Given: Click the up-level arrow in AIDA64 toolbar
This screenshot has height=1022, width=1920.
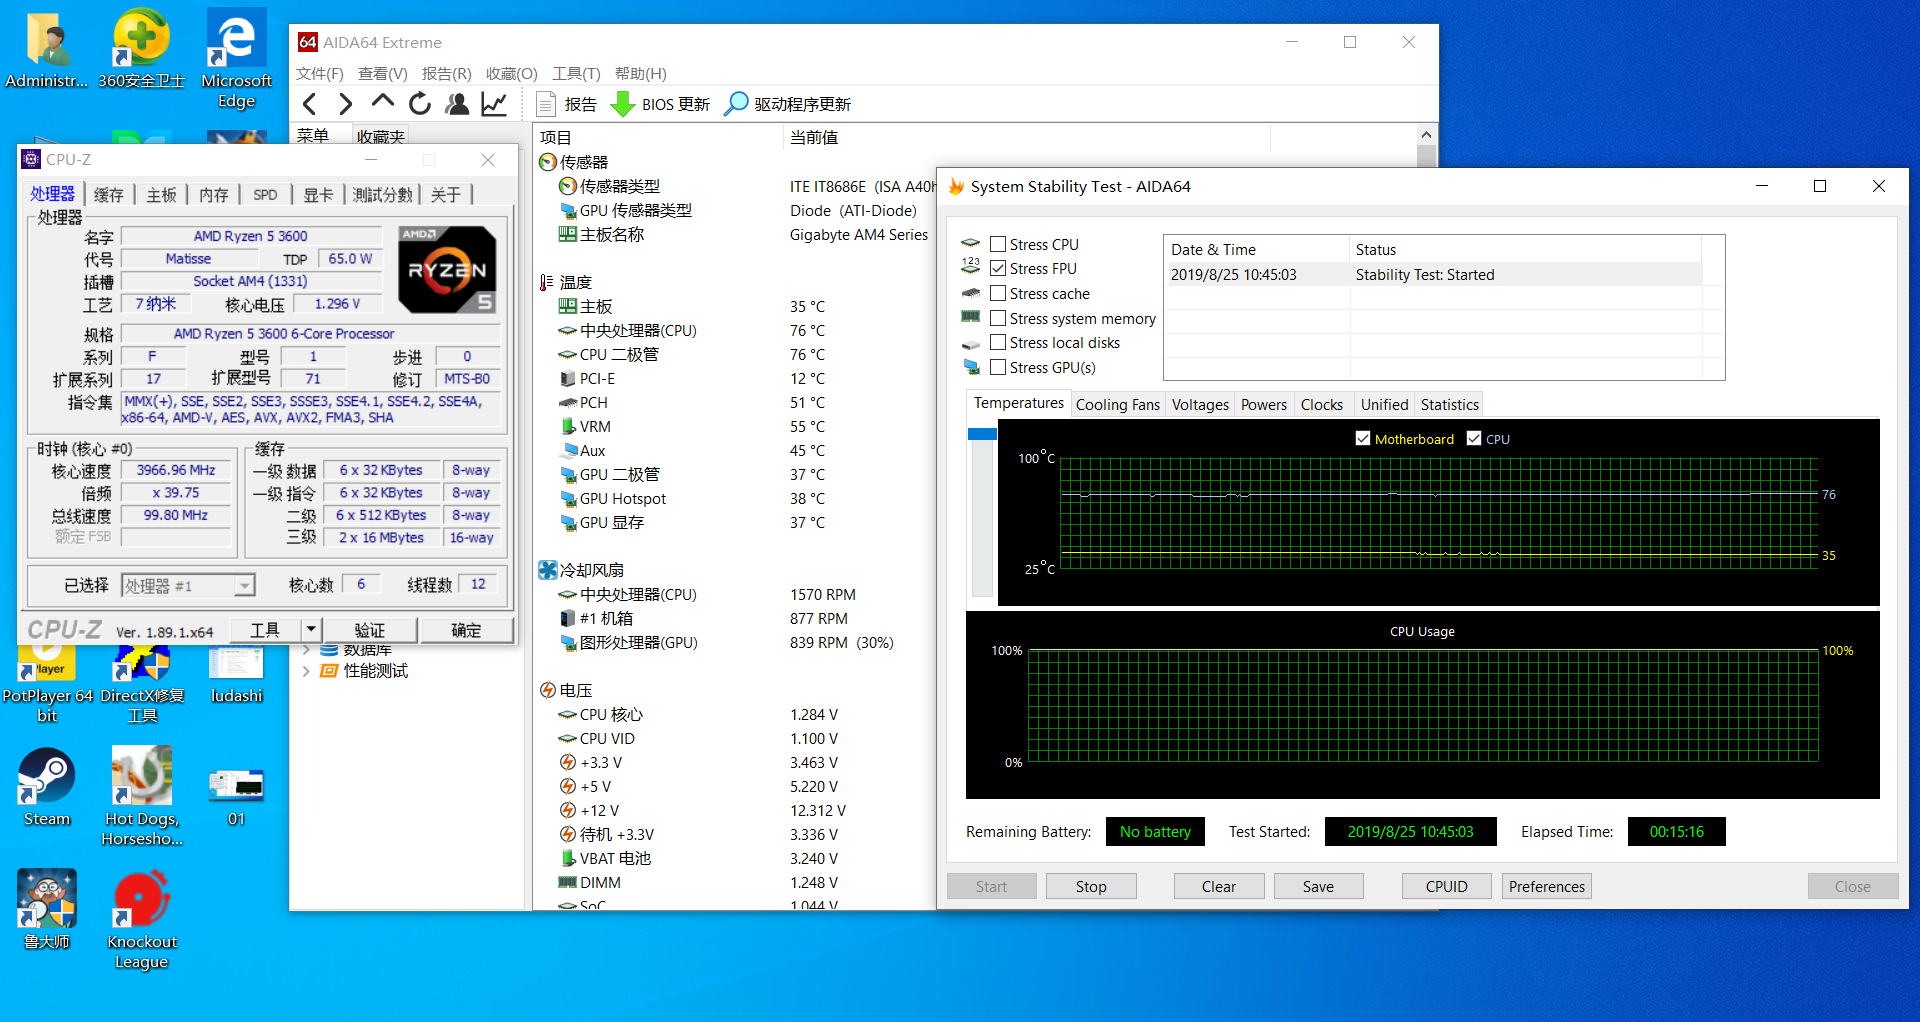Looking at the screenshot, I should (382, 102).
